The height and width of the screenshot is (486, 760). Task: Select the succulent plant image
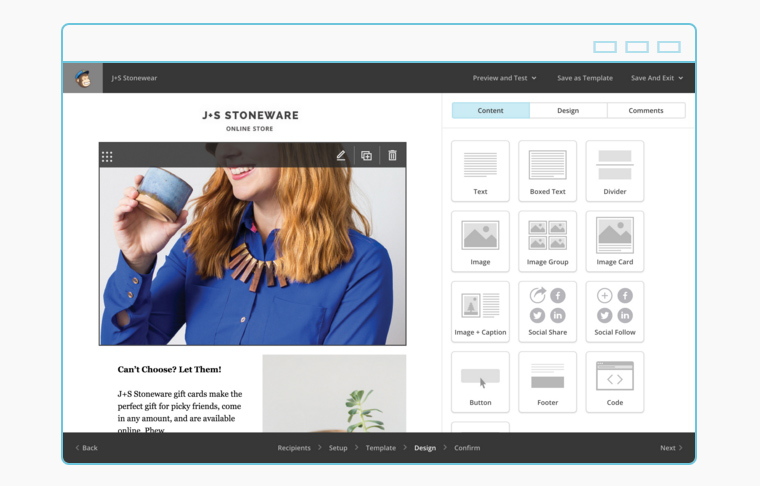(334, 393)
